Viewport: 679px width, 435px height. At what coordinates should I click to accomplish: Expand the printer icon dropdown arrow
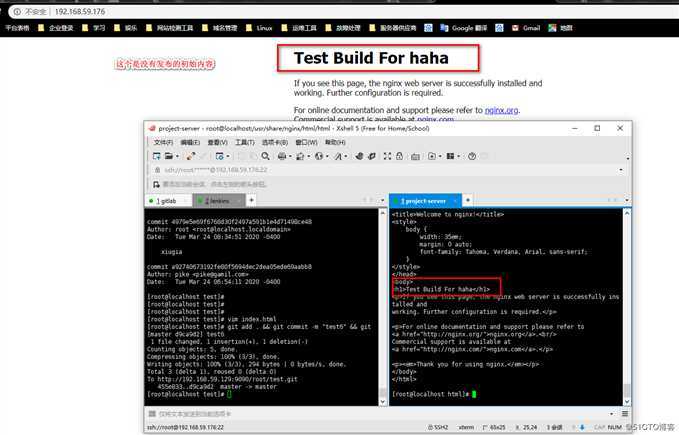pos(290,157)
